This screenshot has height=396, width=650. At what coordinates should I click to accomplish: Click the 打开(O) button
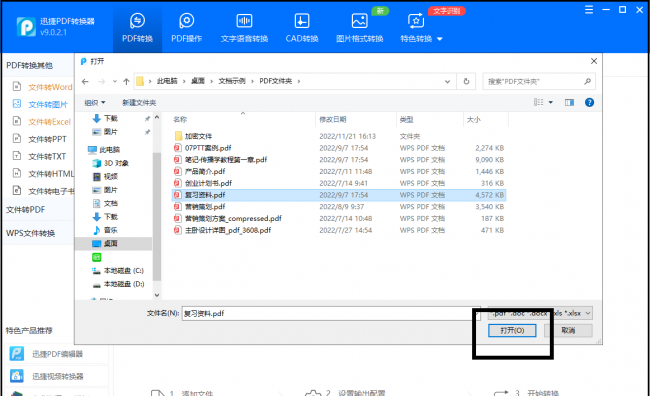(x=512, y=330)
